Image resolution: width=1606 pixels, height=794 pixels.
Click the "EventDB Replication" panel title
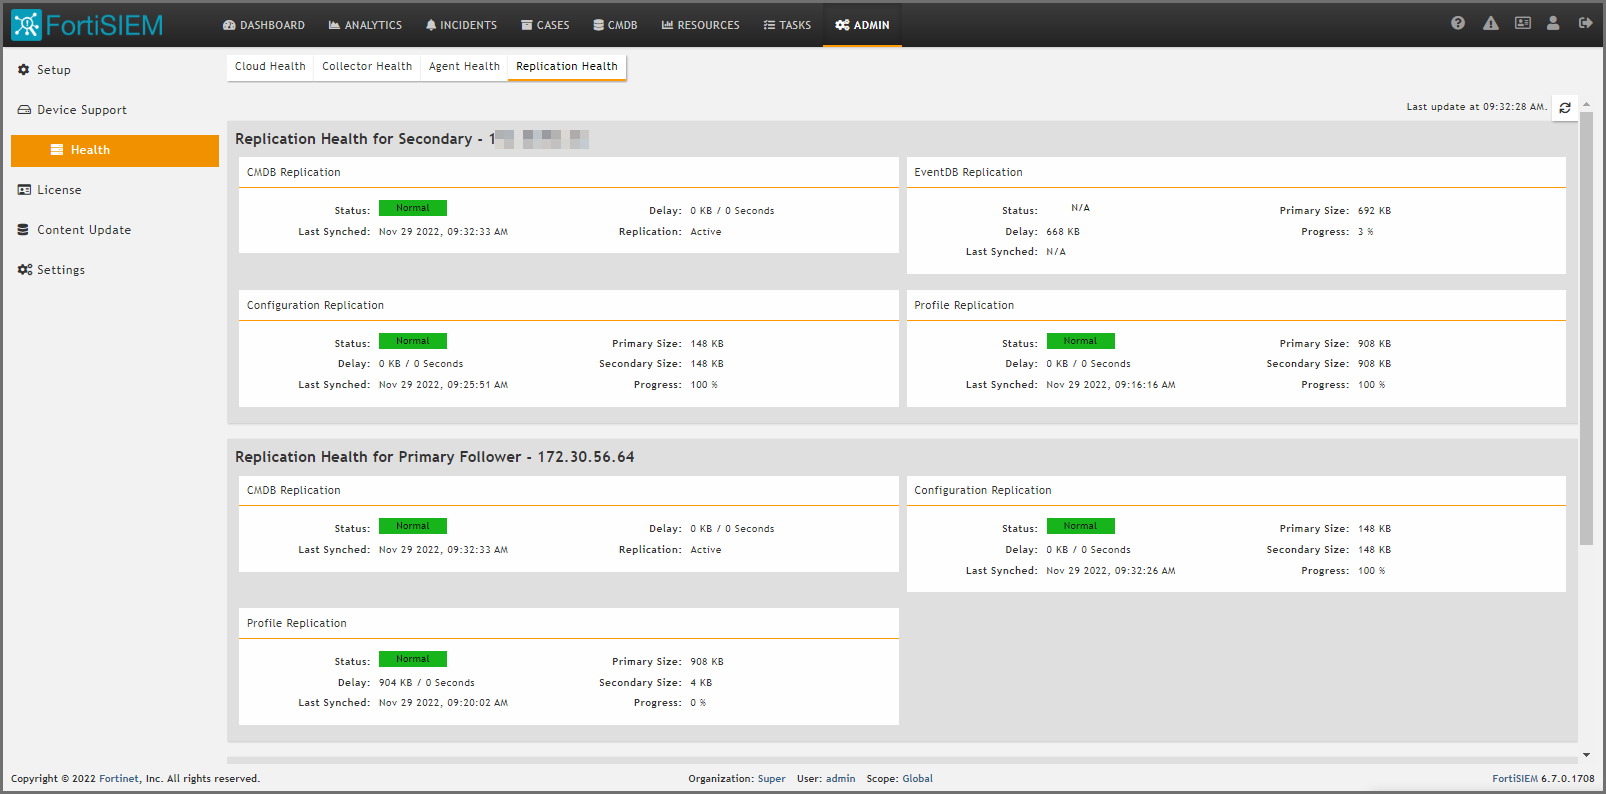pos(968,172)
